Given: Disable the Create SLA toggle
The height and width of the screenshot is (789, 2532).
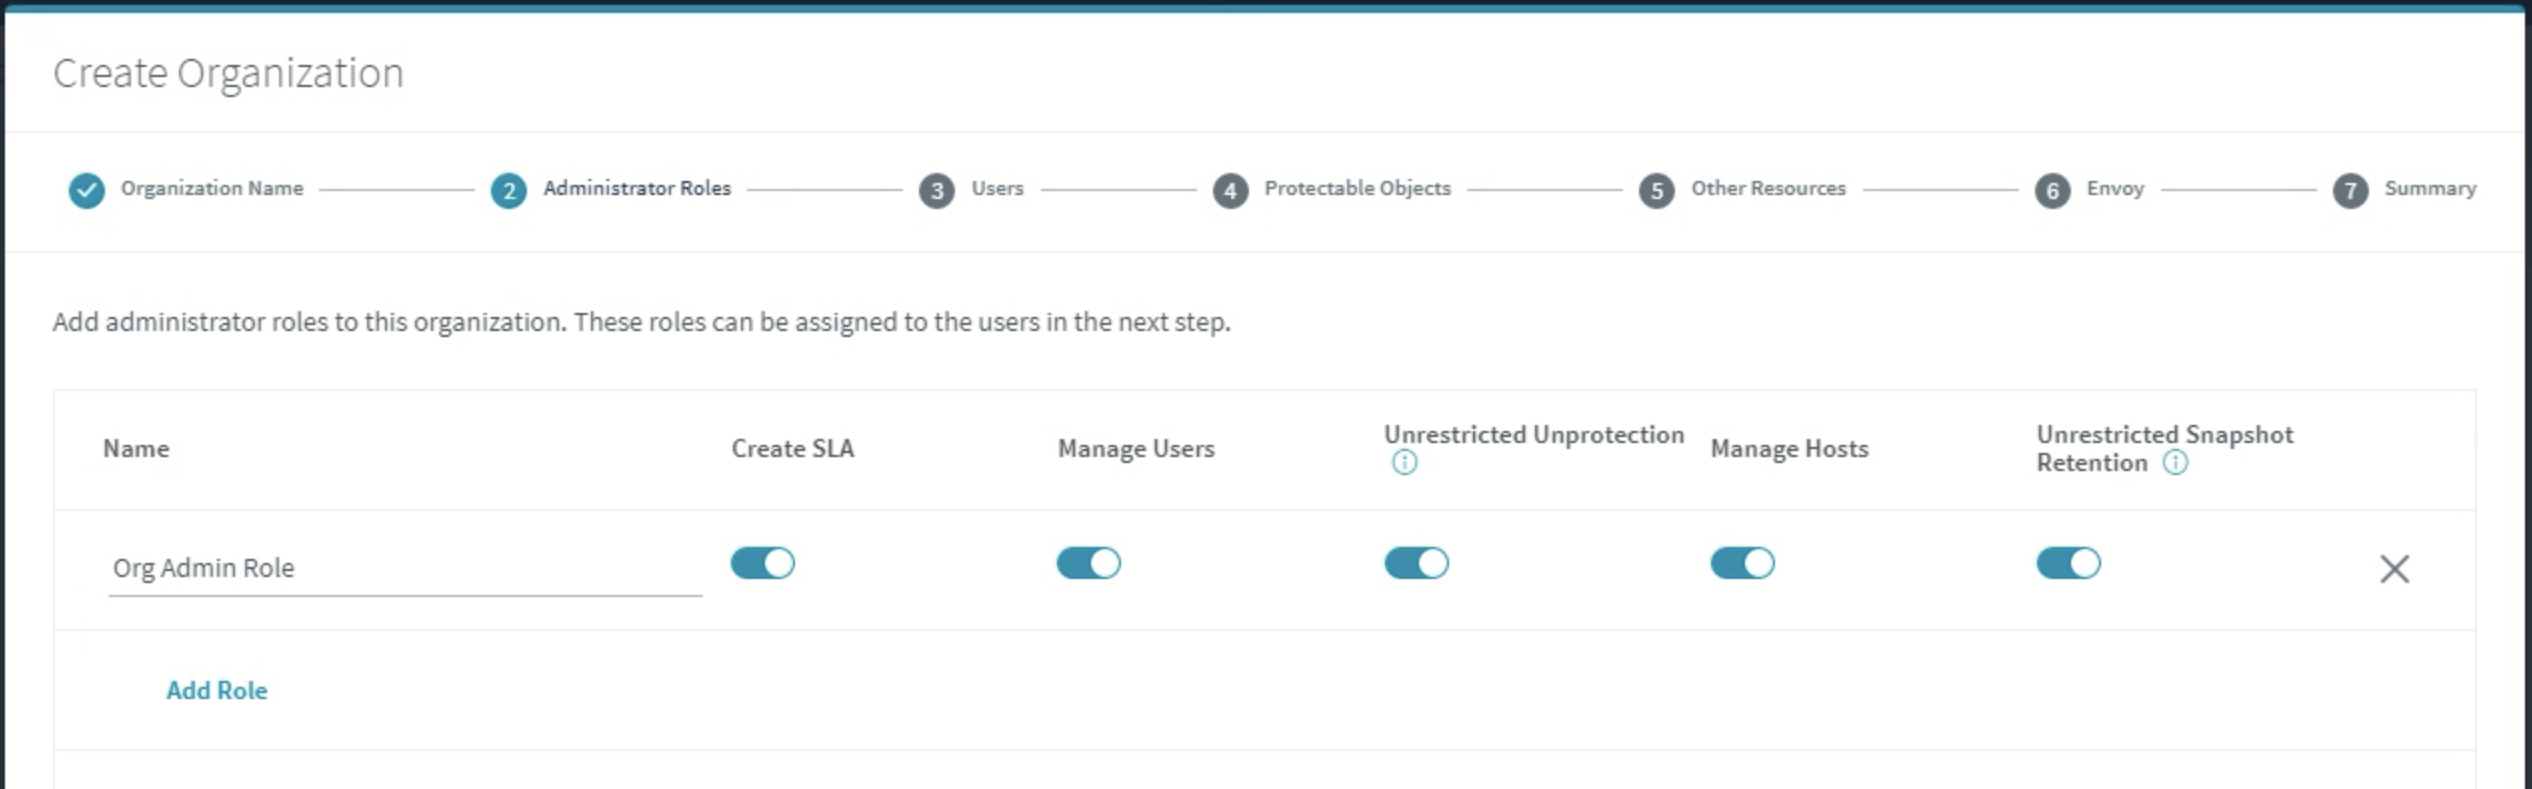Looking at the screenshot, I should point(763,563).
